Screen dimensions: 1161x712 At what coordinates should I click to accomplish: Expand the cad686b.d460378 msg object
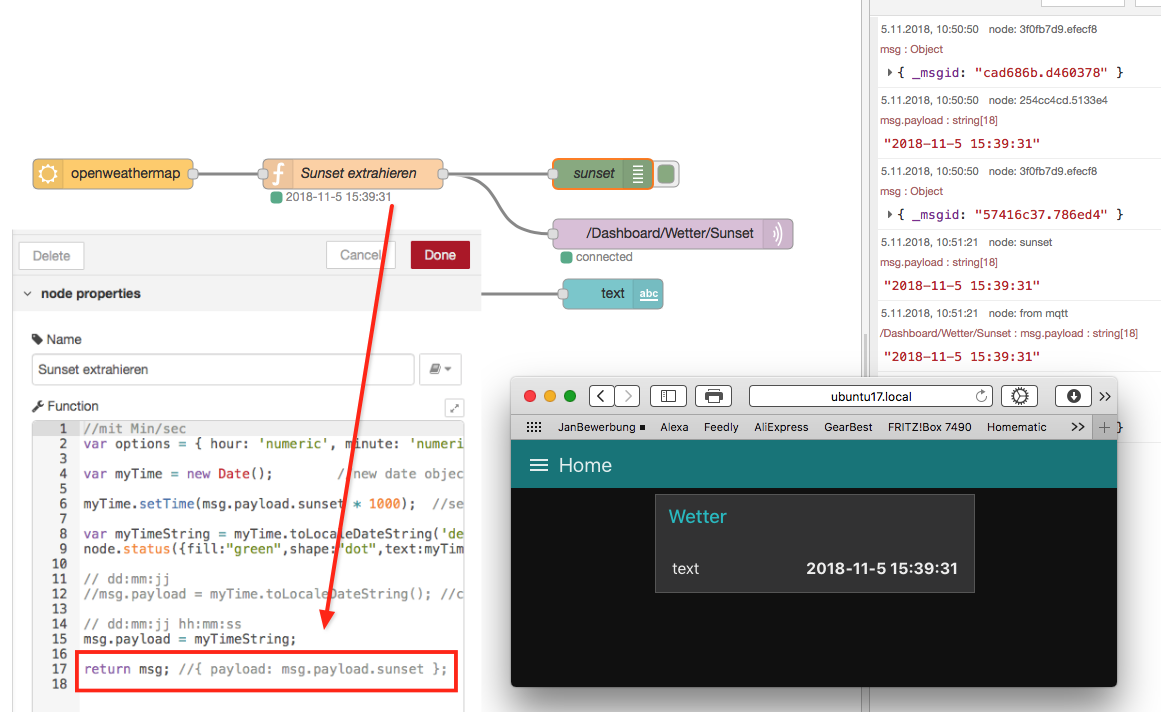pos(889,73)
